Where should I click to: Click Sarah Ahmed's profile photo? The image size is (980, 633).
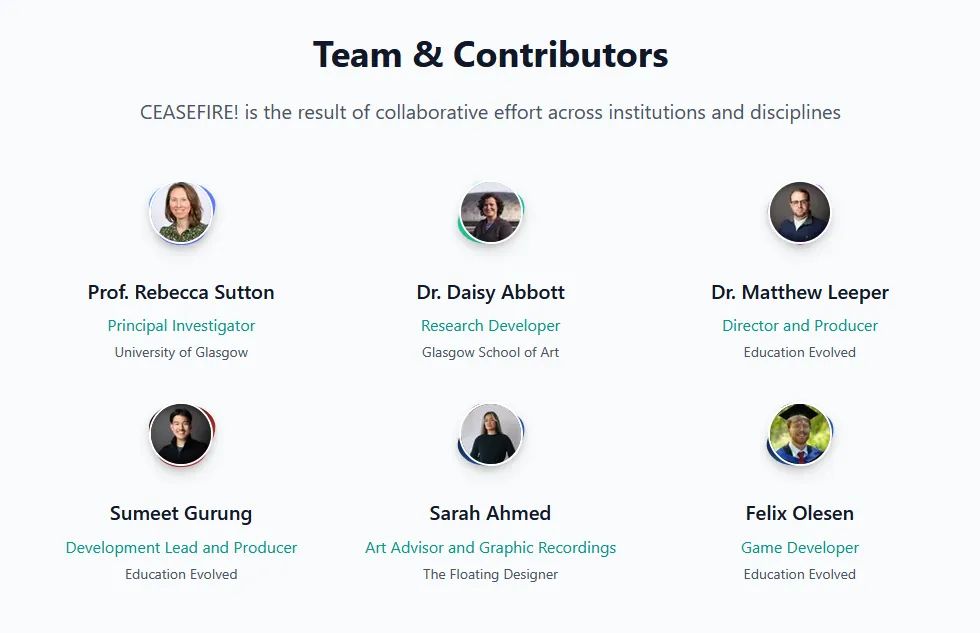(x=491, y=434)
